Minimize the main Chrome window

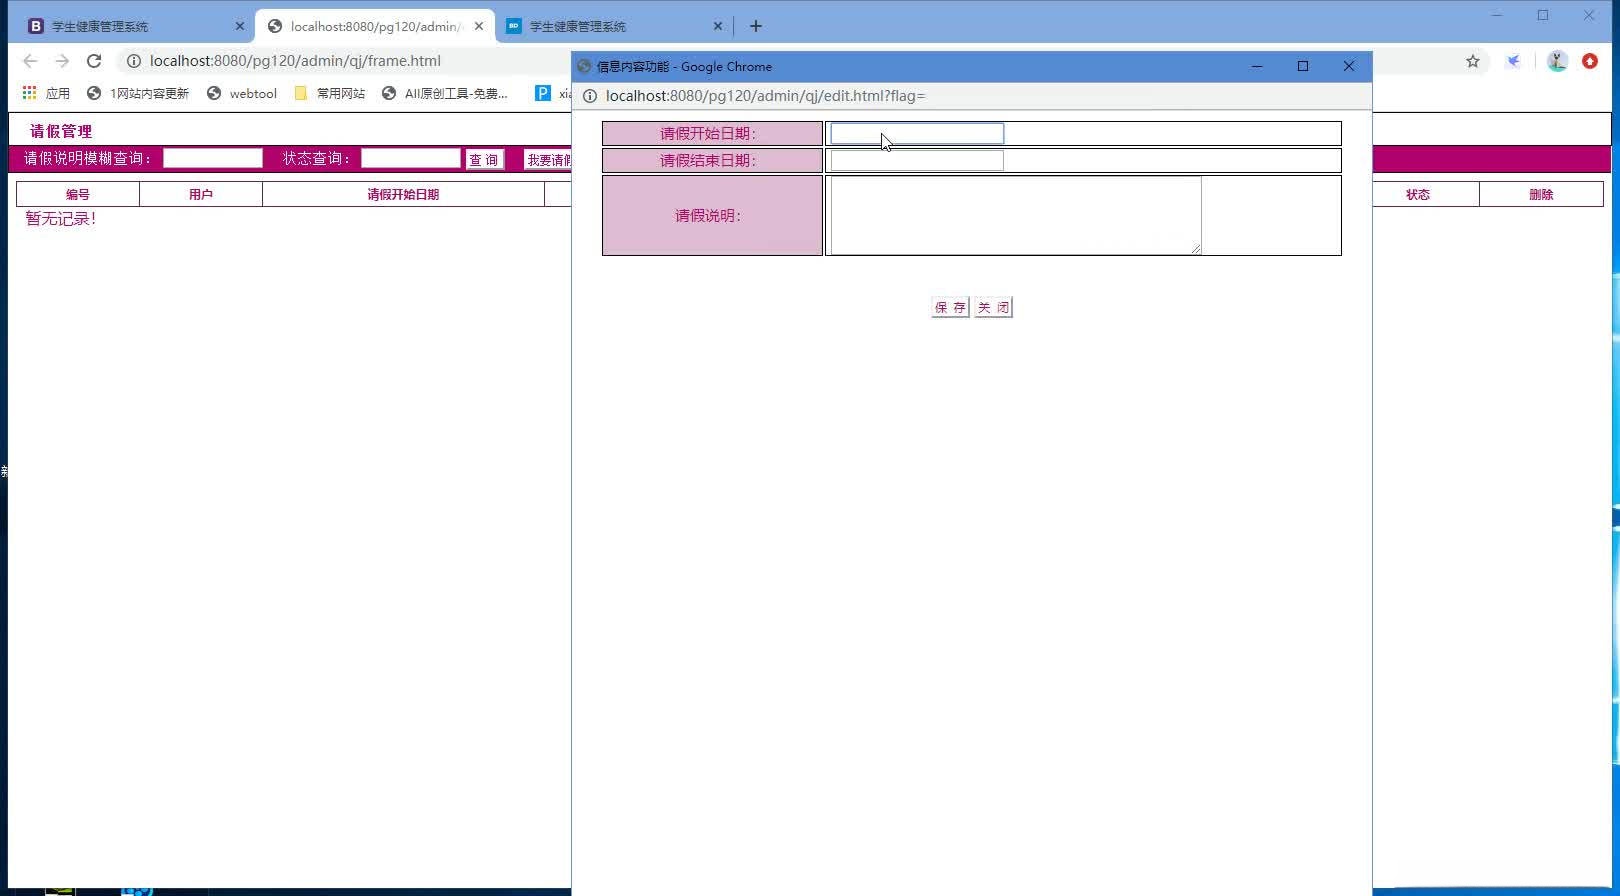pos(1497,15)
